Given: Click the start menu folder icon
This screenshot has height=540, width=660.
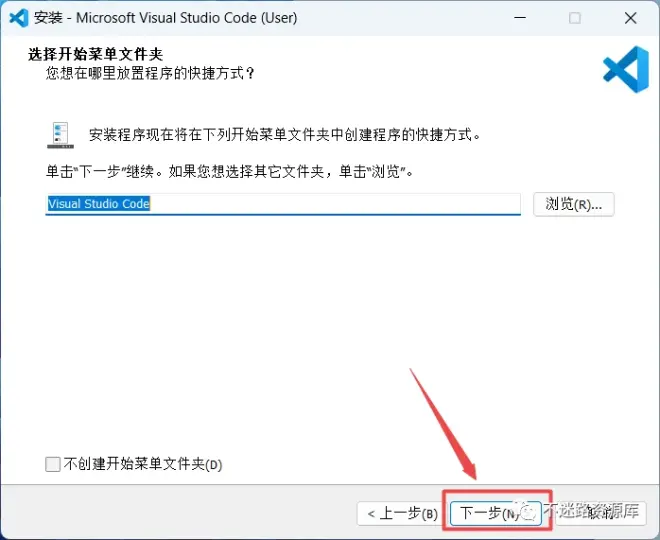Looking at the screenshot, I should [x=61, y=135].
